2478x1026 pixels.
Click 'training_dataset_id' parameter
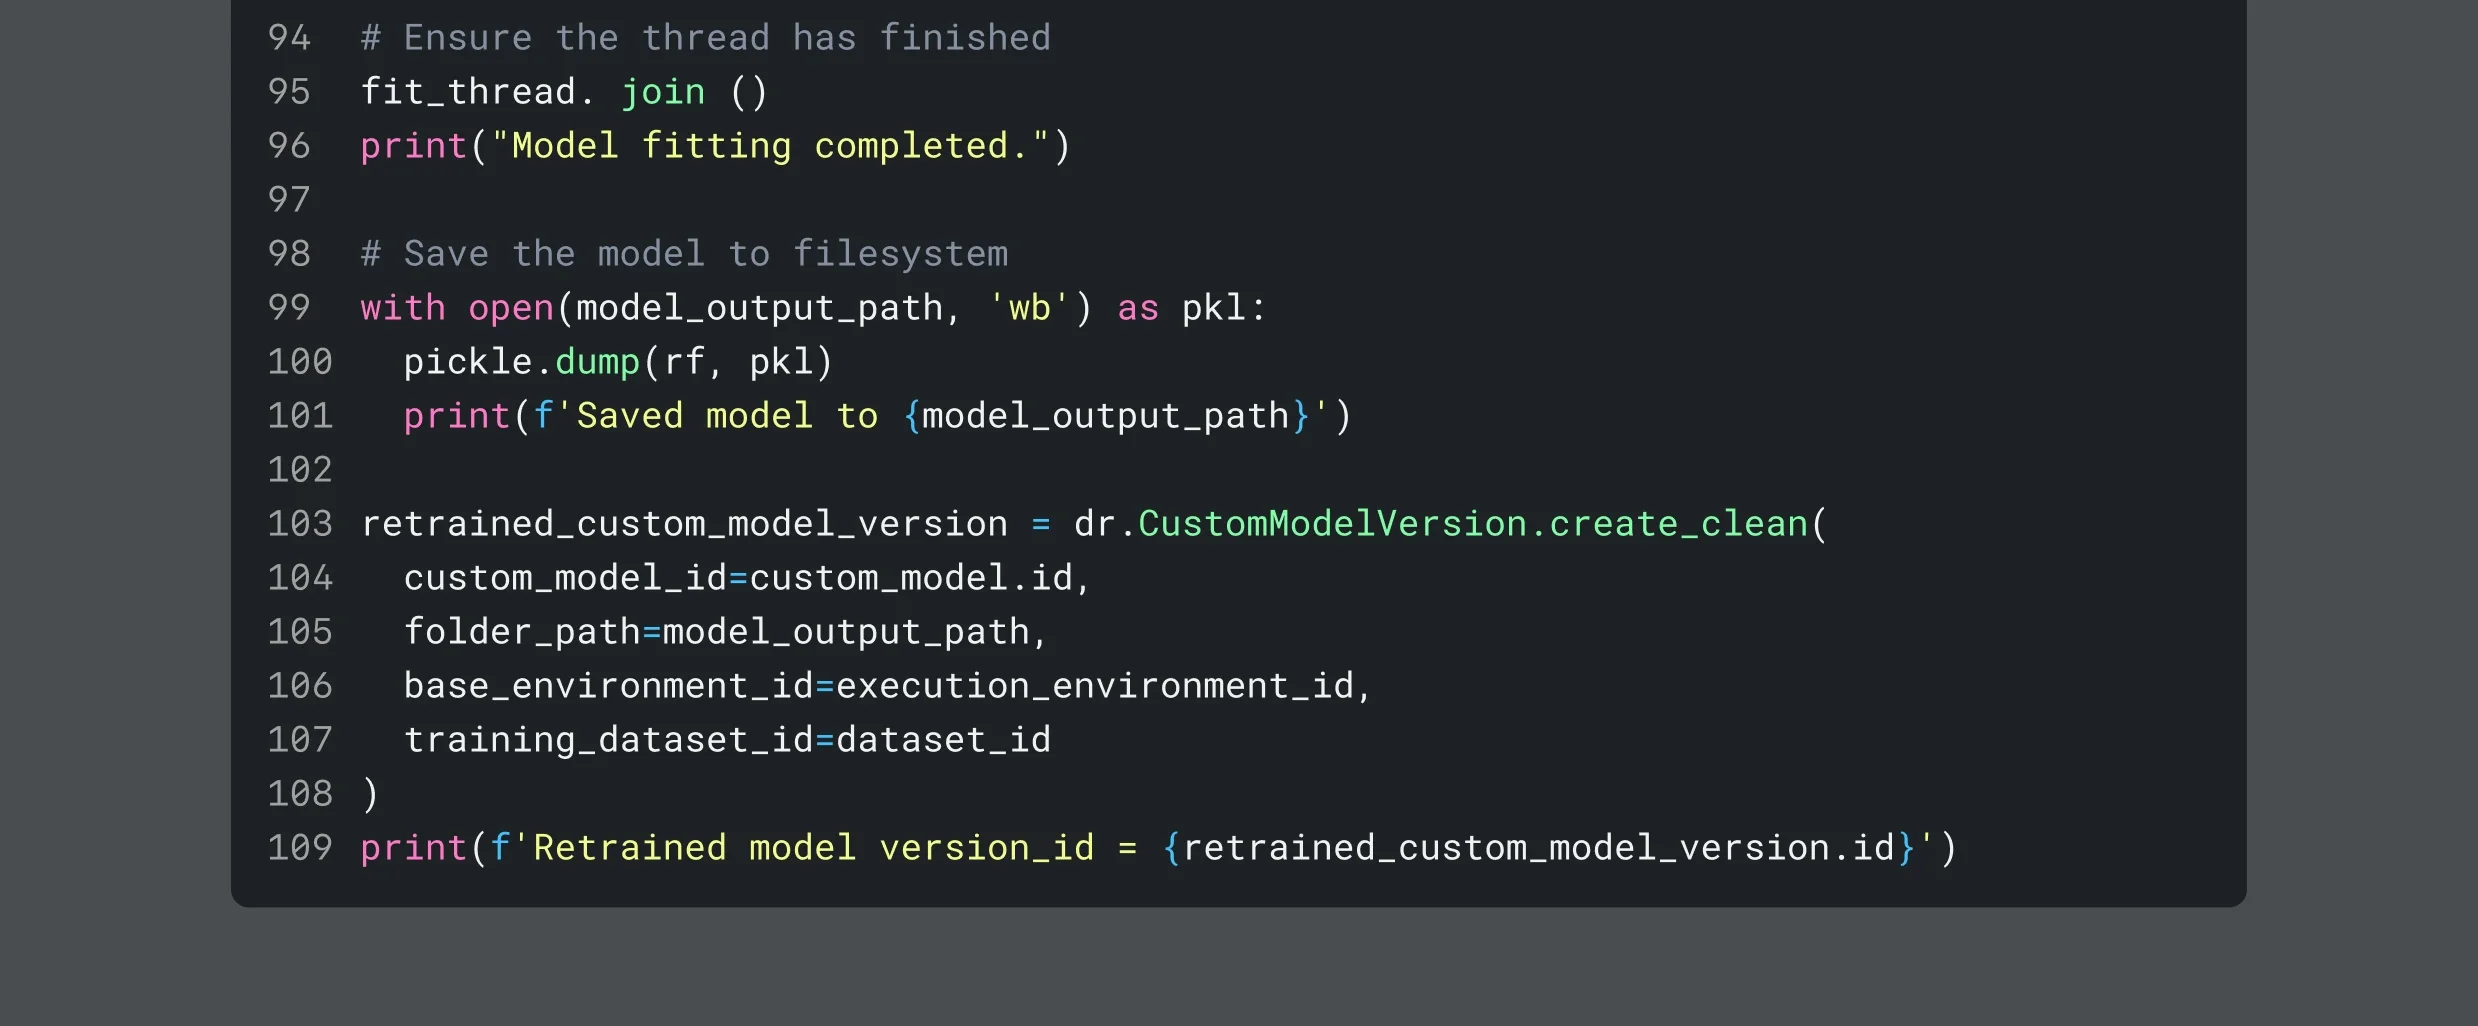tap(608, 740)
